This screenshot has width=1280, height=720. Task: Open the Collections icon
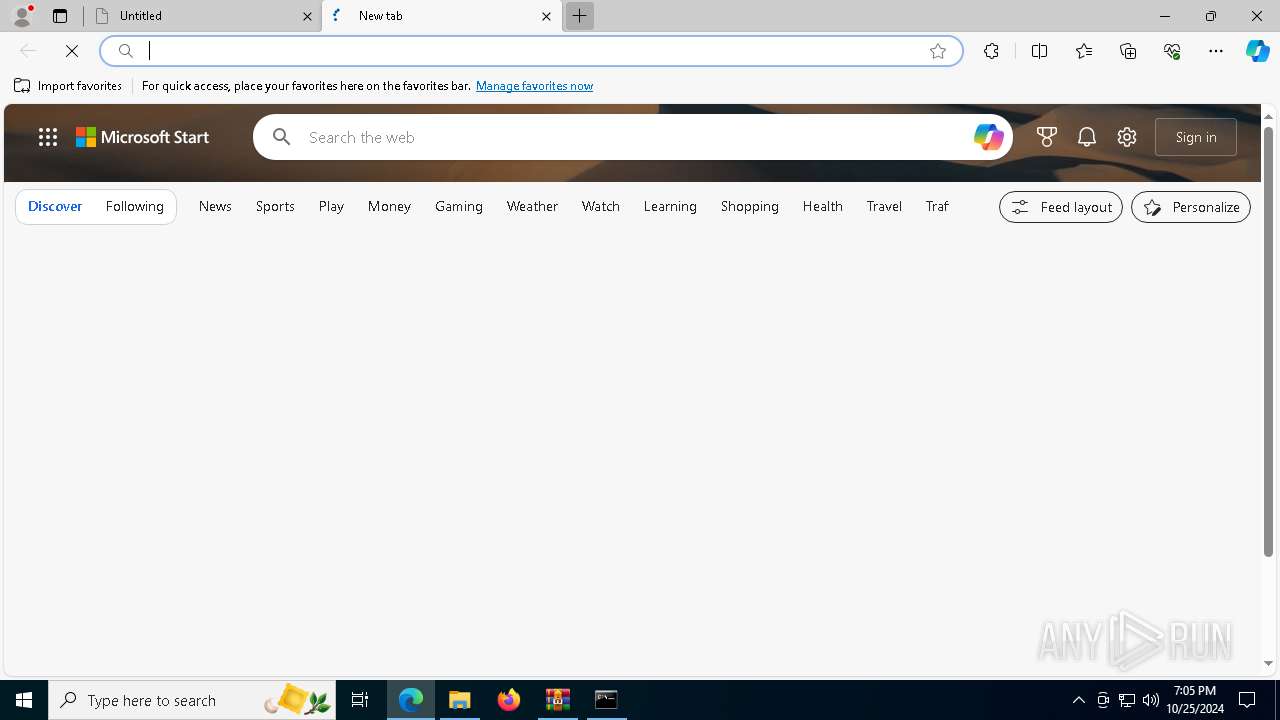pos(1128,51)
